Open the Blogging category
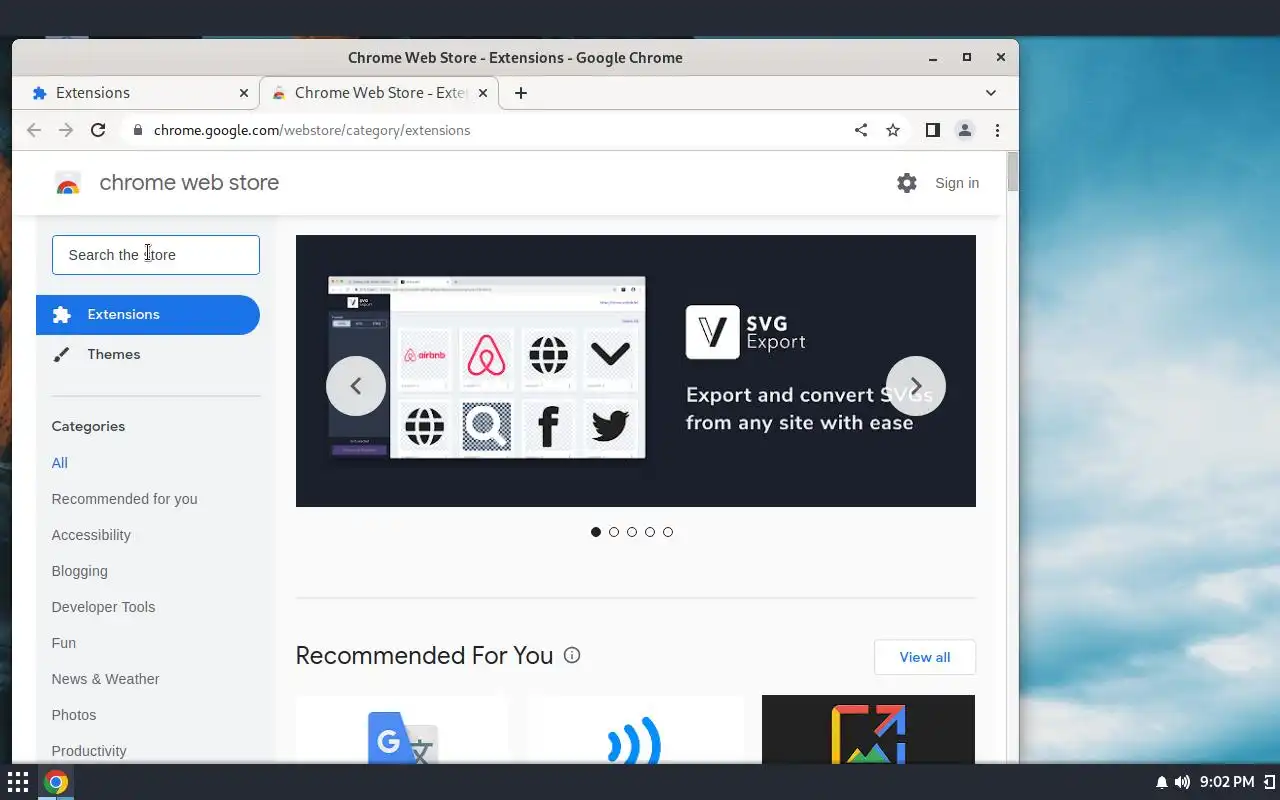1280x800 pixels. [80, 571]
